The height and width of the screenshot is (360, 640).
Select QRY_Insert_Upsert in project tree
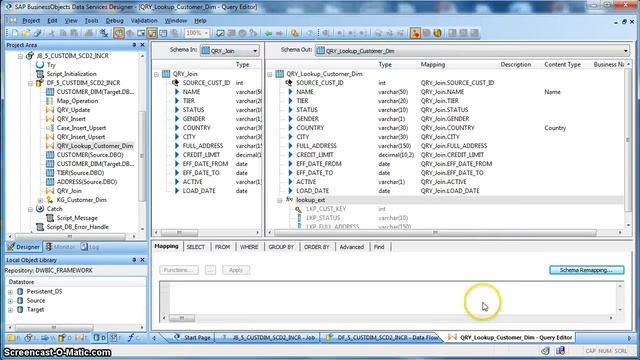[x=81, y=137]
